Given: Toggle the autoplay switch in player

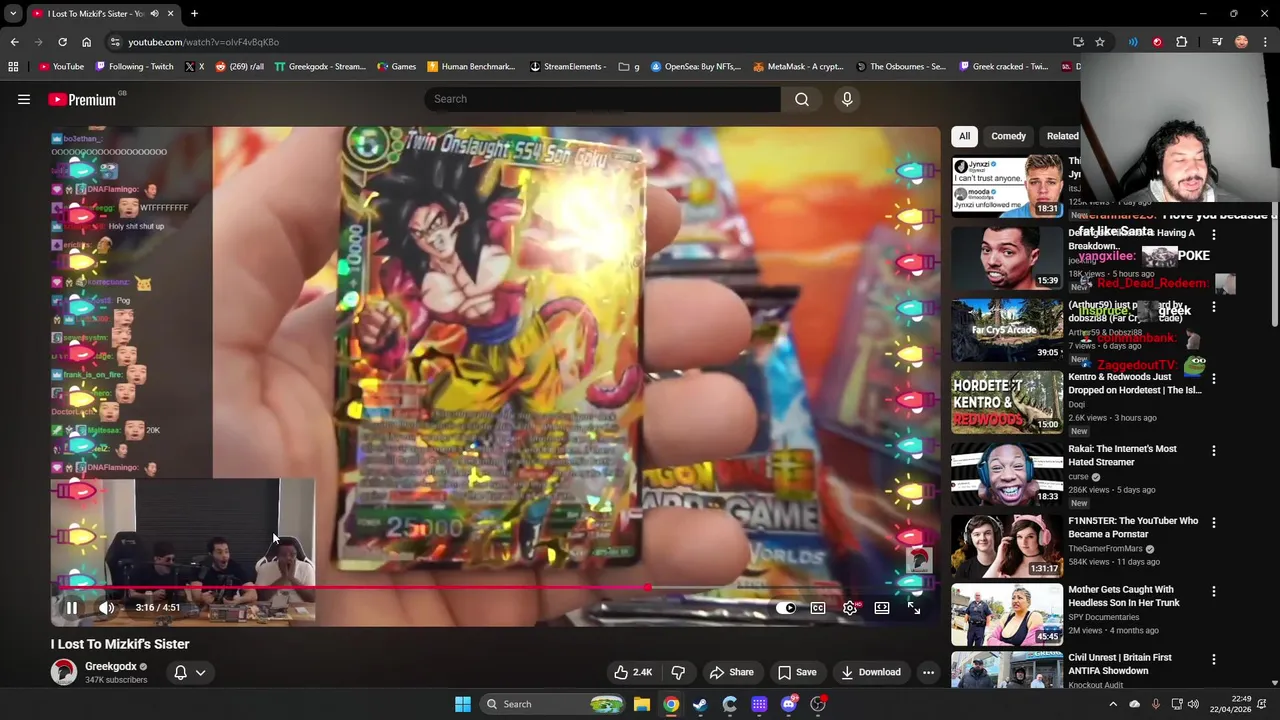Looking at the screenshot, I should (x=786, y=608).
